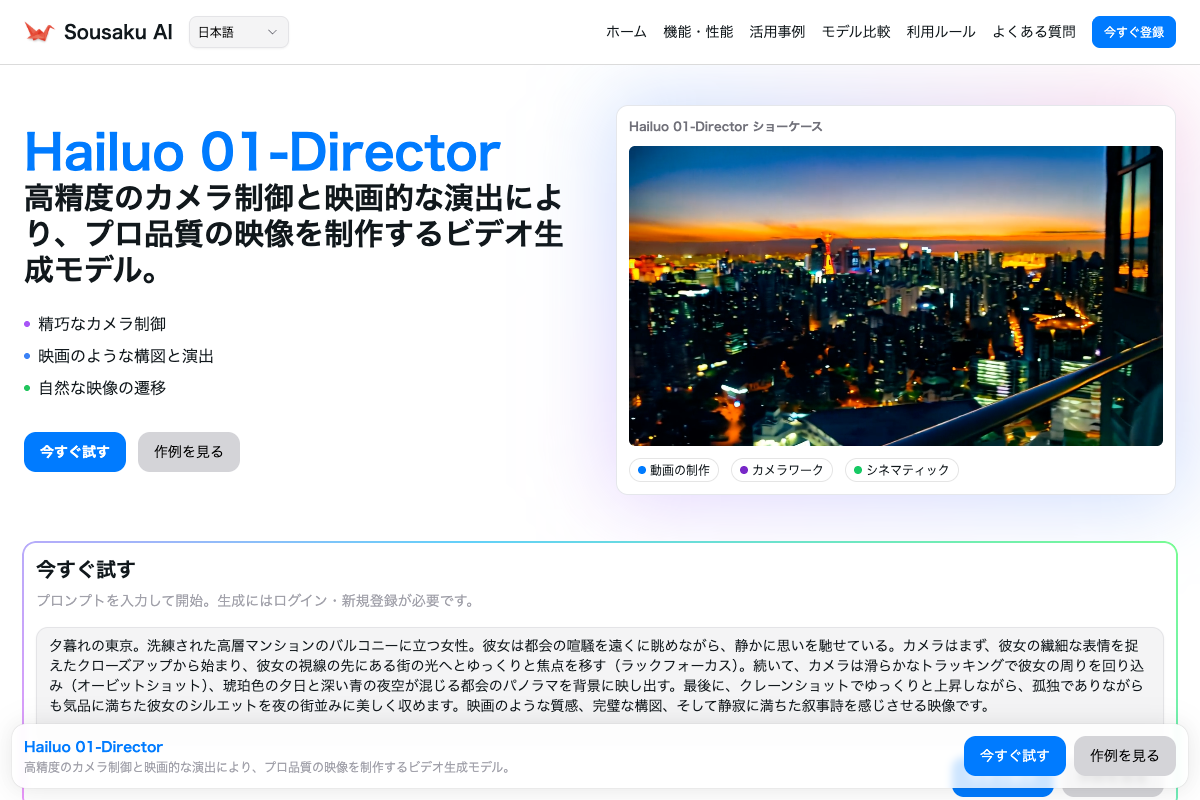Navigate to 活用事例 page

tap(777, 32)
